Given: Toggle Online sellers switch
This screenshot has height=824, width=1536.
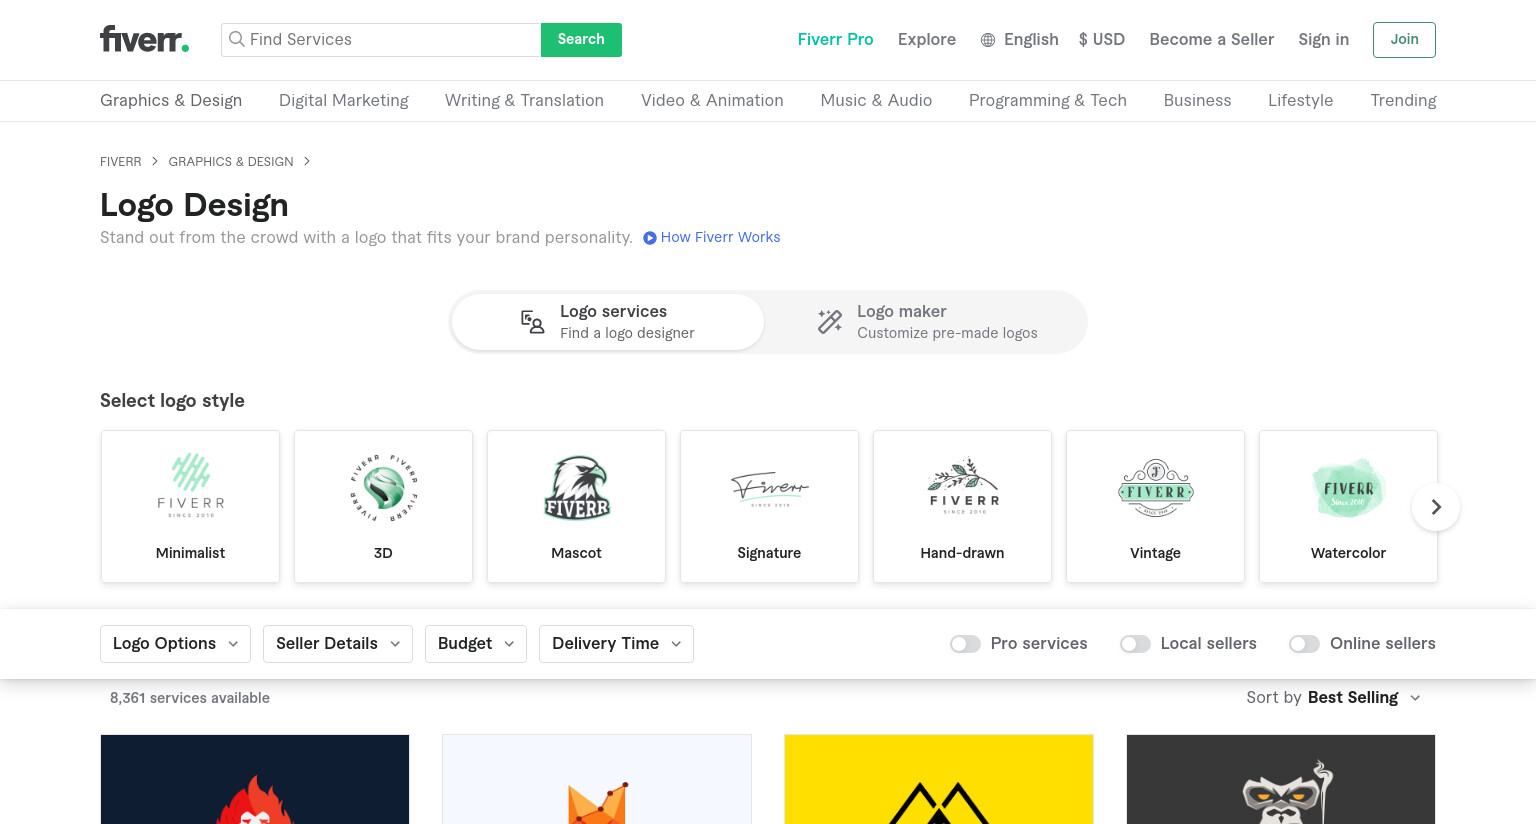Looking at the screenshot, I should pos(1304,644).
